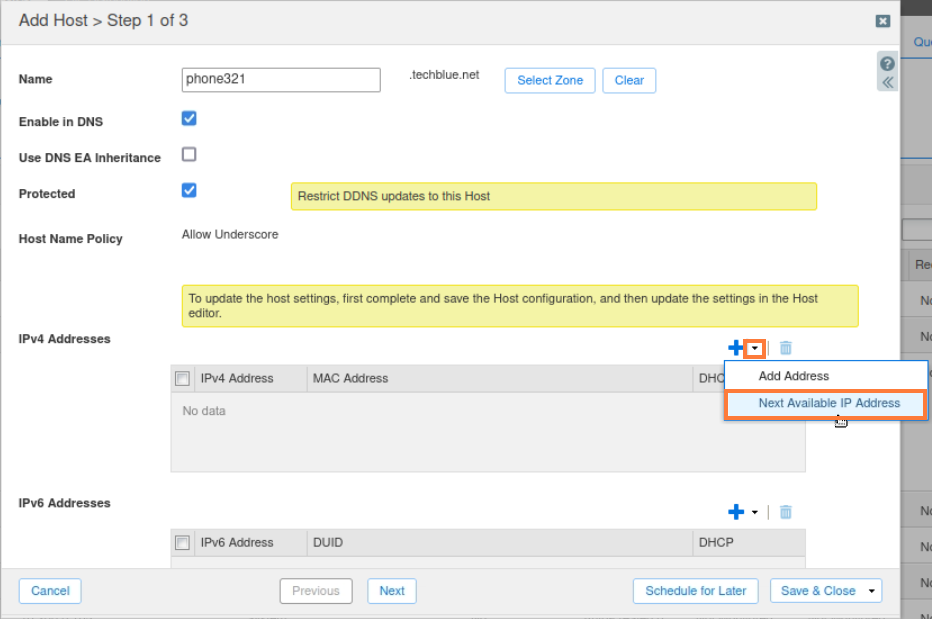
Task: Select all rows in IPv4 Address table
Action: pos(182,378)
